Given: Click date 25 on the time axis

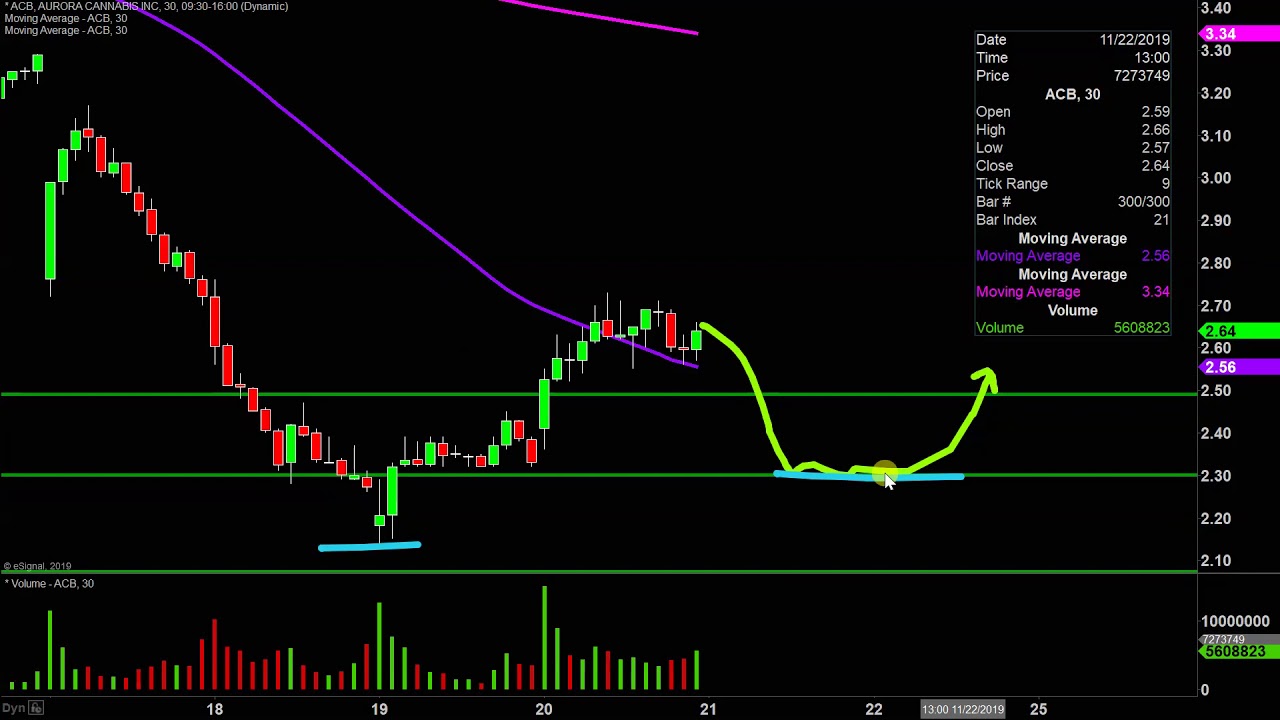Looking at the screenshot, I should point(1039,709).
